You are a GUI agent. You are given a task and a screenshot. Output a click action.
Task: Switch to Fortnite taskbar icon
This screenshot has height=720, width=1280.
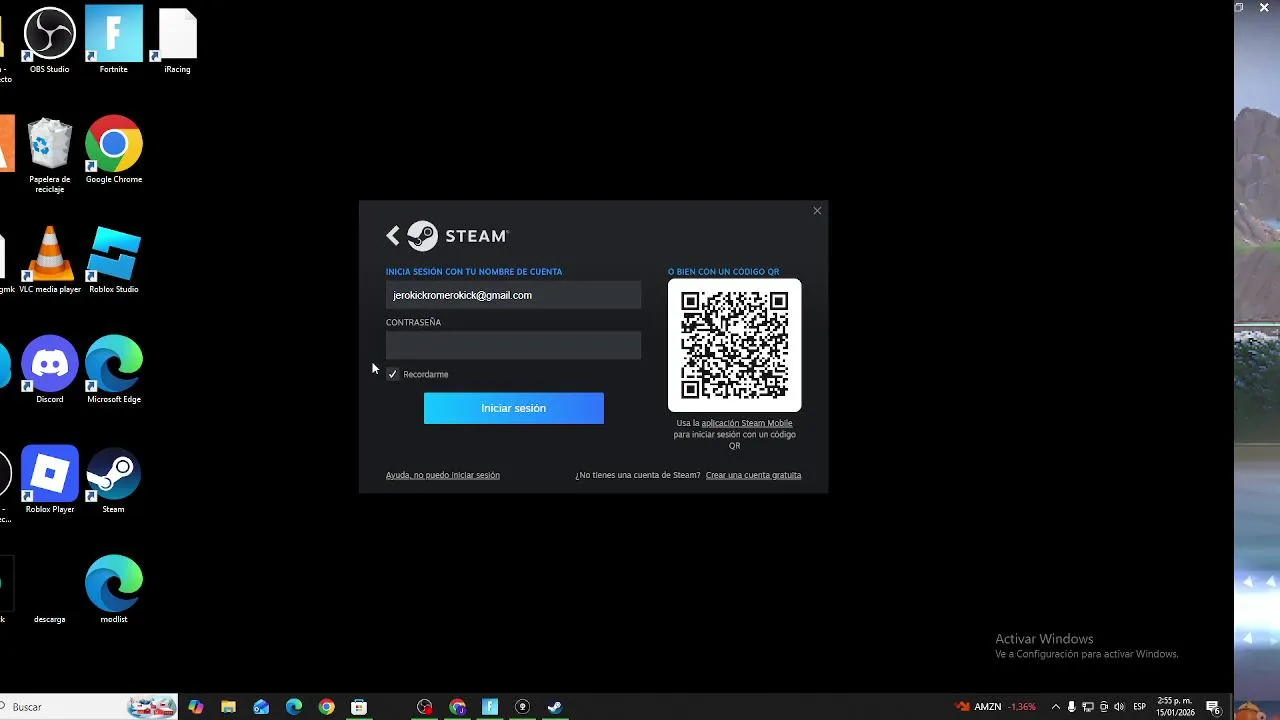coord(490,707)
